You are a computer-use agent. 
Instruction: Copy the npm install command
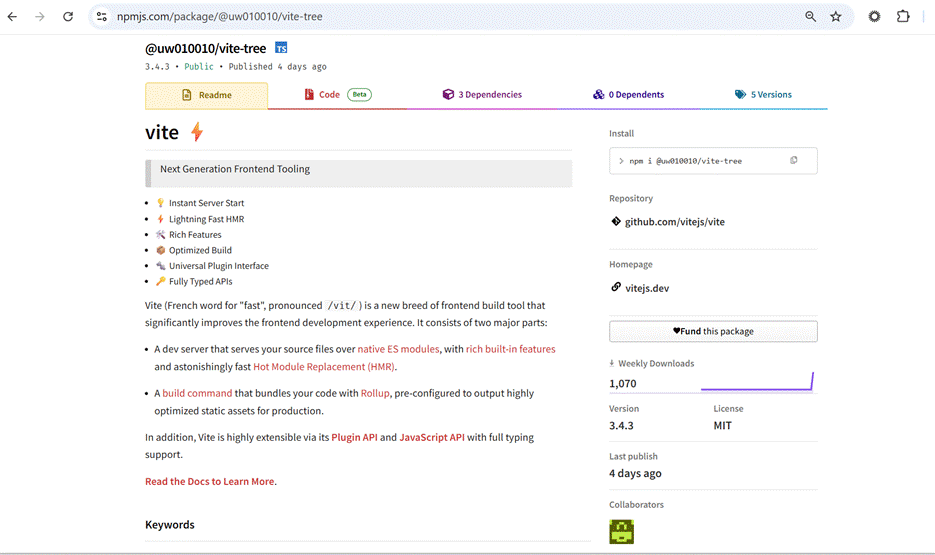[794, 160]
